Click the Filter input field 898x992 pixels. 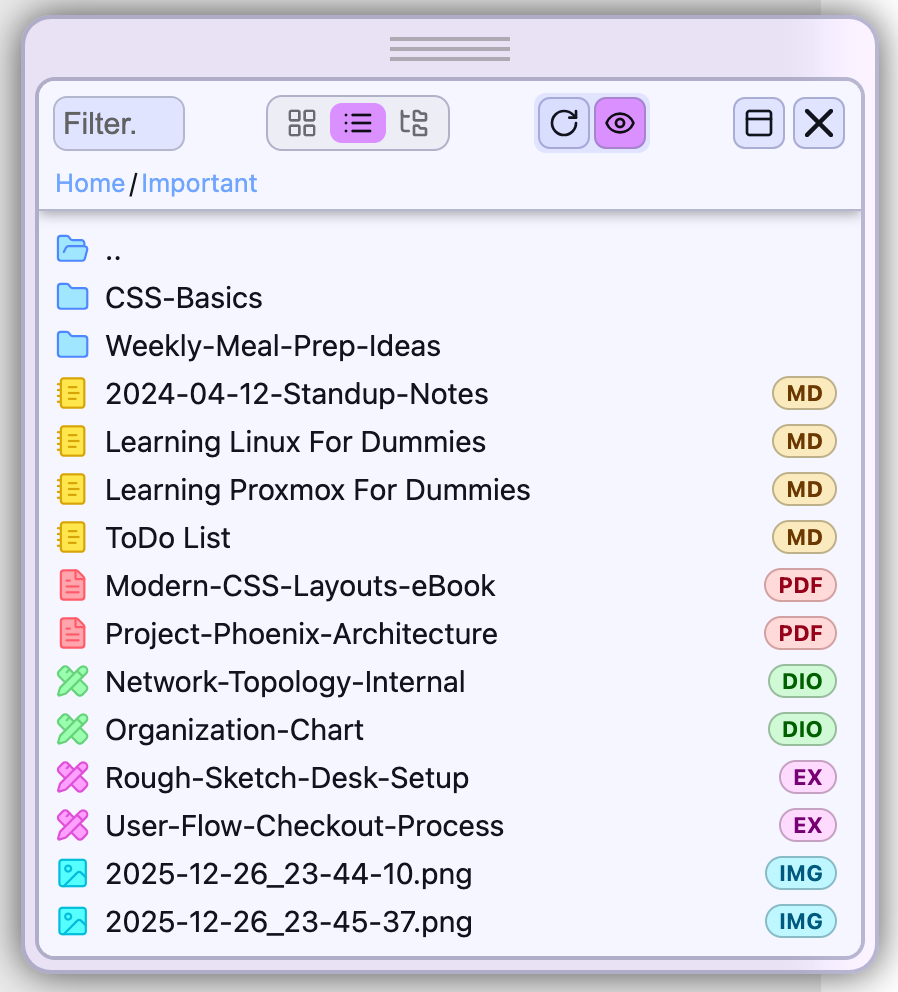coord(118,124)
